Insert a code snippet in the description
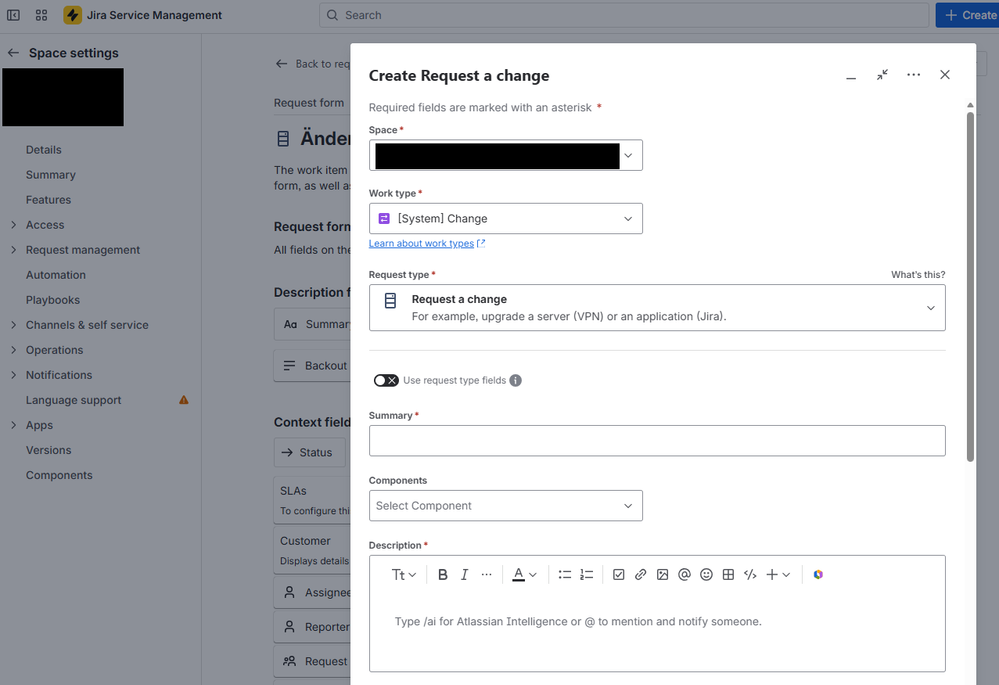999x685 pixels. [x=750, y=574]
